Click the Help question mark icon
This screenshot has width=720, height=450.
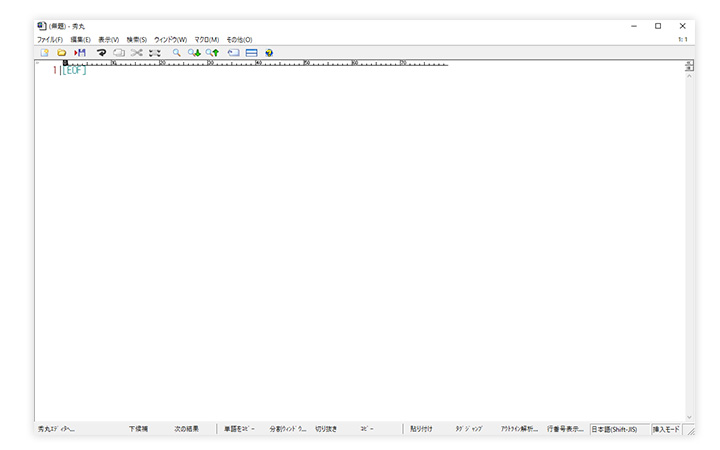(x=269, y=52)
